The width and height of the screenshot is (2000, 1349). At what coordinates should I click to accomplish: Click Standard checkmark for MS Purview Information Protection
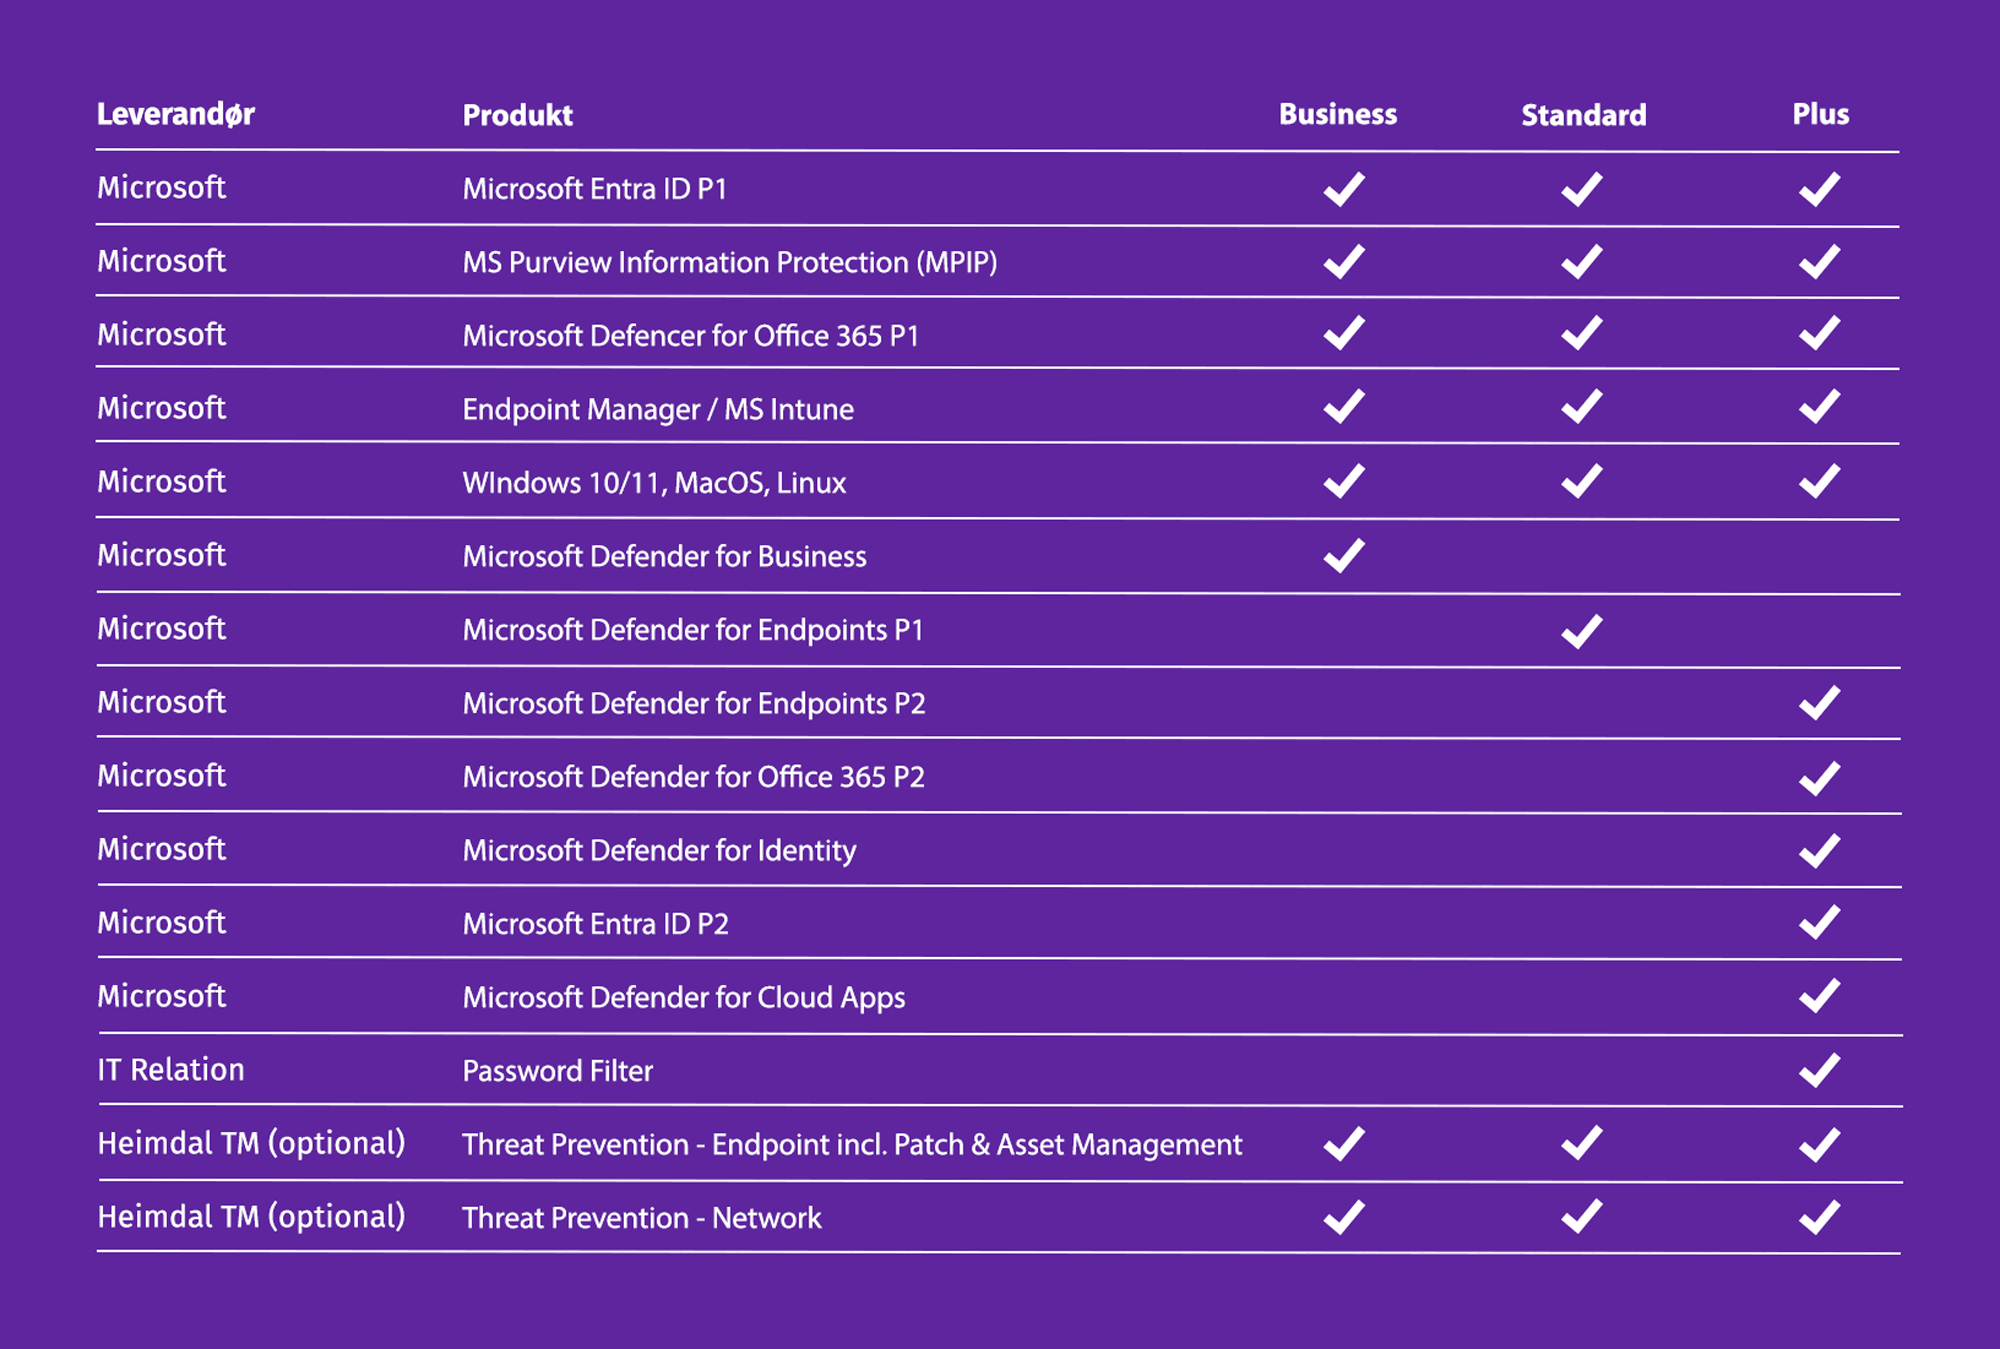1581,262
